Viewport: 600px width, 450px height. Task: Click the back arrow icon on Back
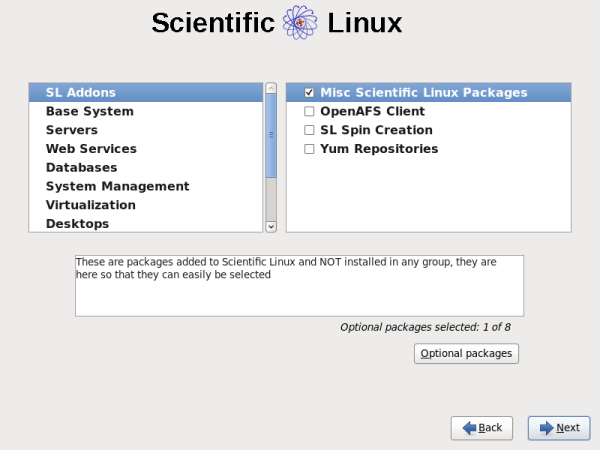point(468,428)
